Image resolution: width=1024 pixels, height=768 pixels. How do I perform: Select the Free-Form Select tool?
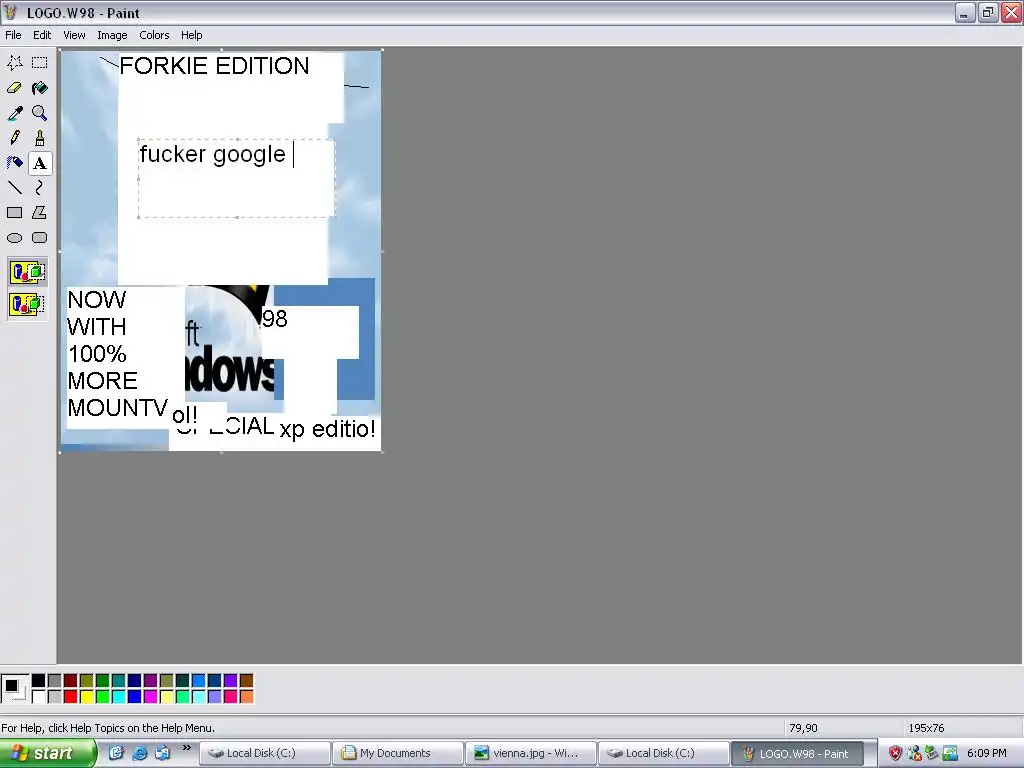tap(14, 63)
